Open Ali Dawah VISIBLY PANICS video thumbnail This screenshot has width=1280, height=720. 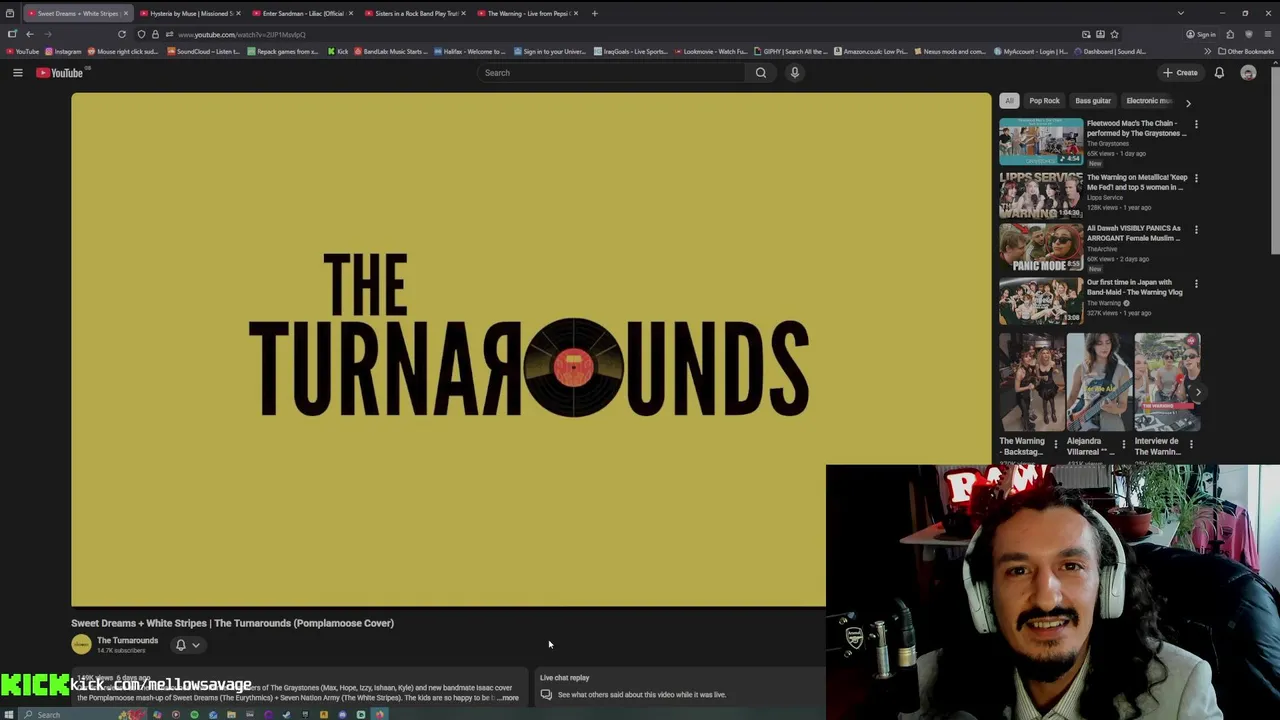1041,248
